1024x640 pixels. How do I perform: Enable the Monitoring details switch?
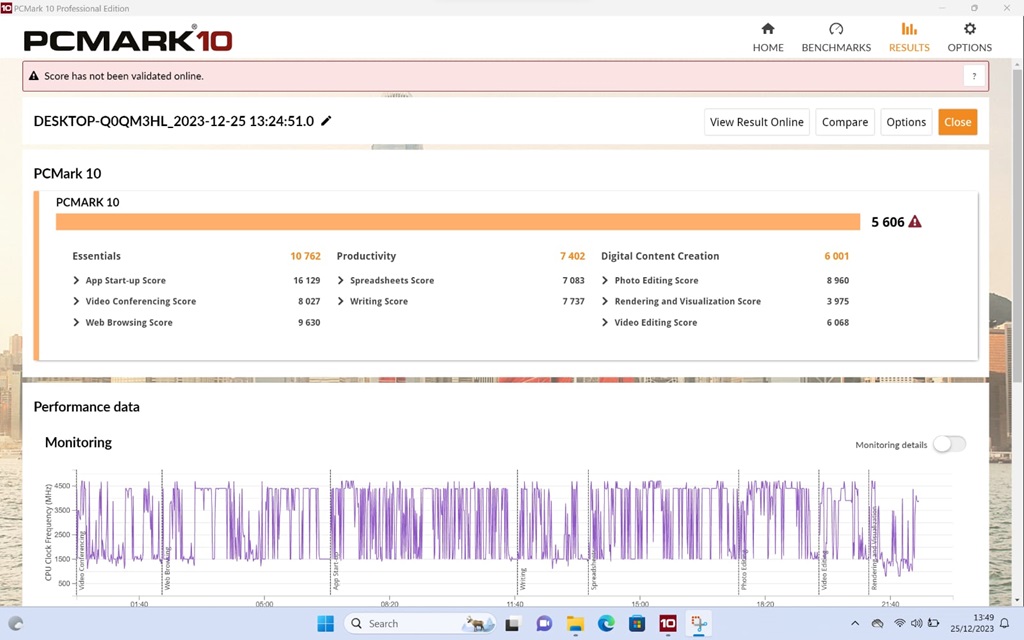tap(949, 444)
